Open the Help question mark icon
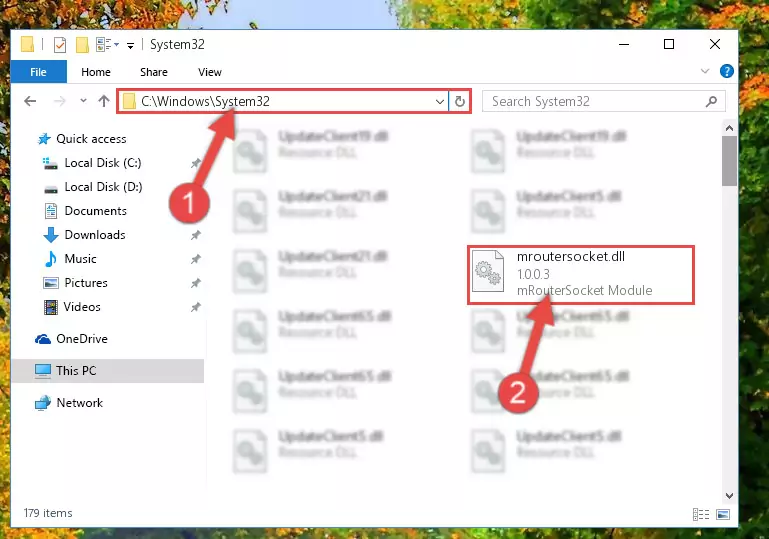The image size is (769, 539). 726,71
